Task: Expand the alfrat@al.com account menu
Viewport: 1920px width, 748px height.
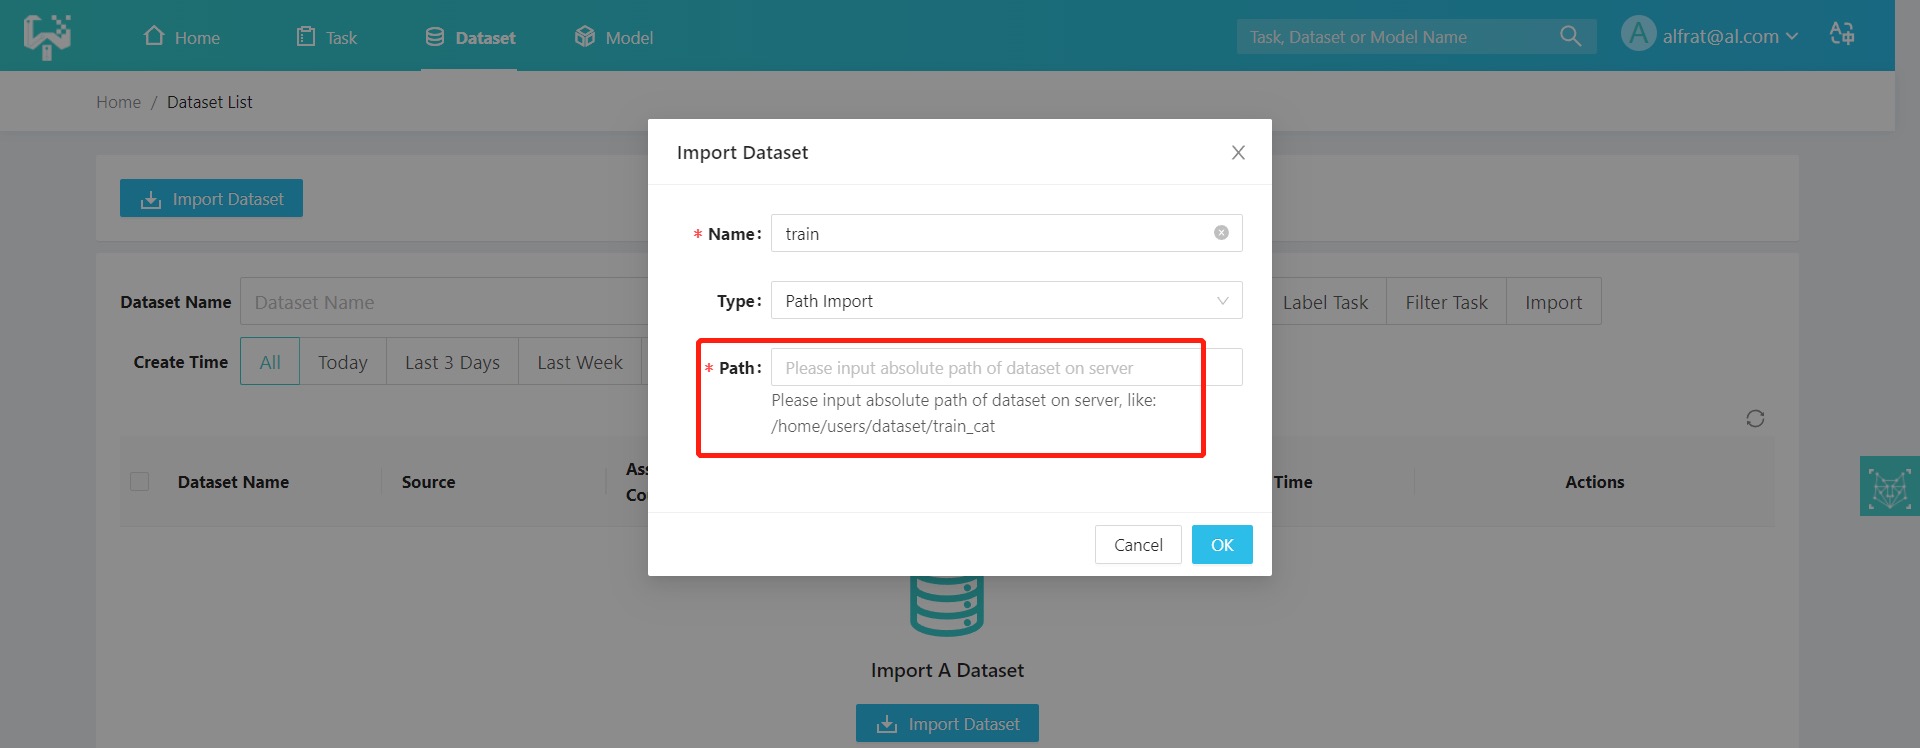Action: click(1730, 36)
